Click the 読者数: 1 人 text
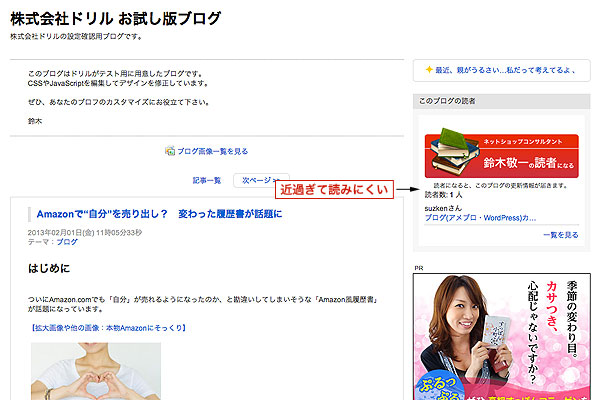 (443, 195)
